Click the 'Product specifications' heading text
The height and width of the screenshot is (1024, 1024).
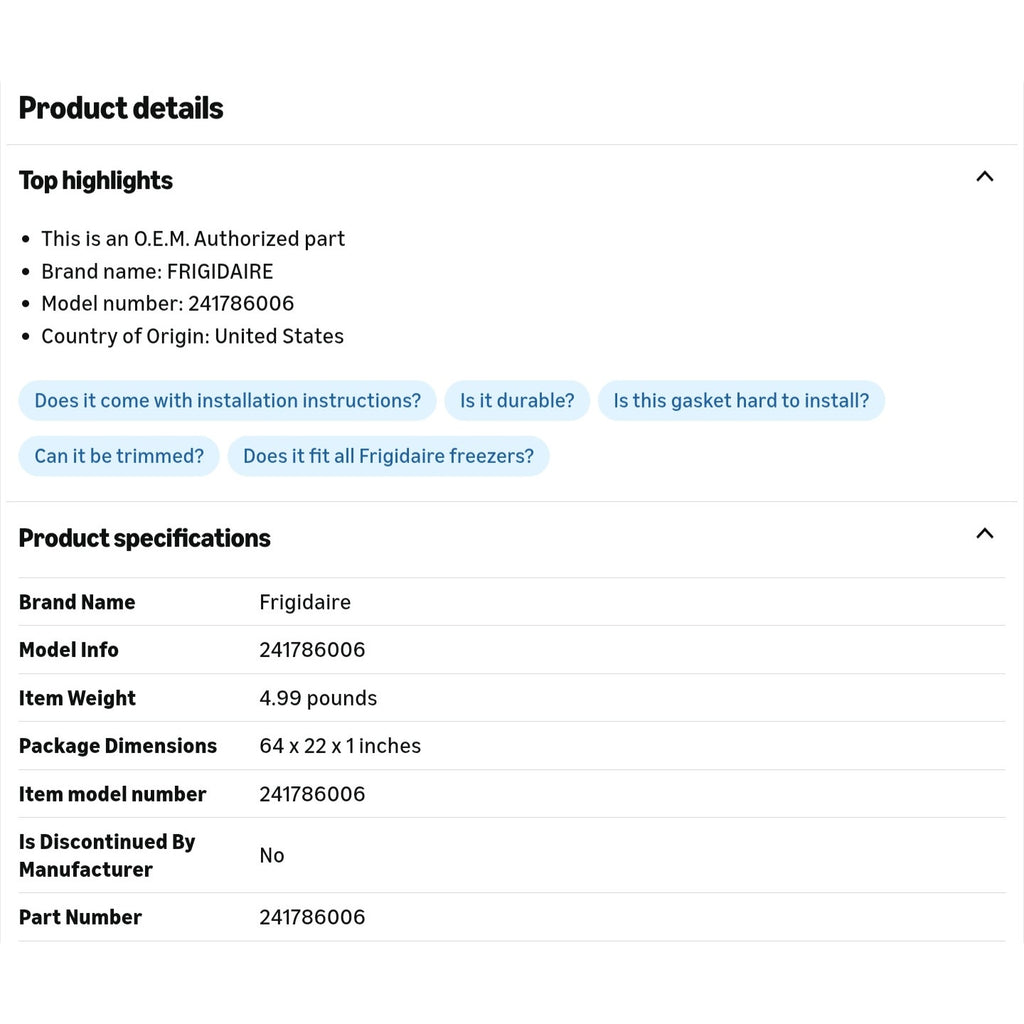pyautogui.click(x=144, y=538)
